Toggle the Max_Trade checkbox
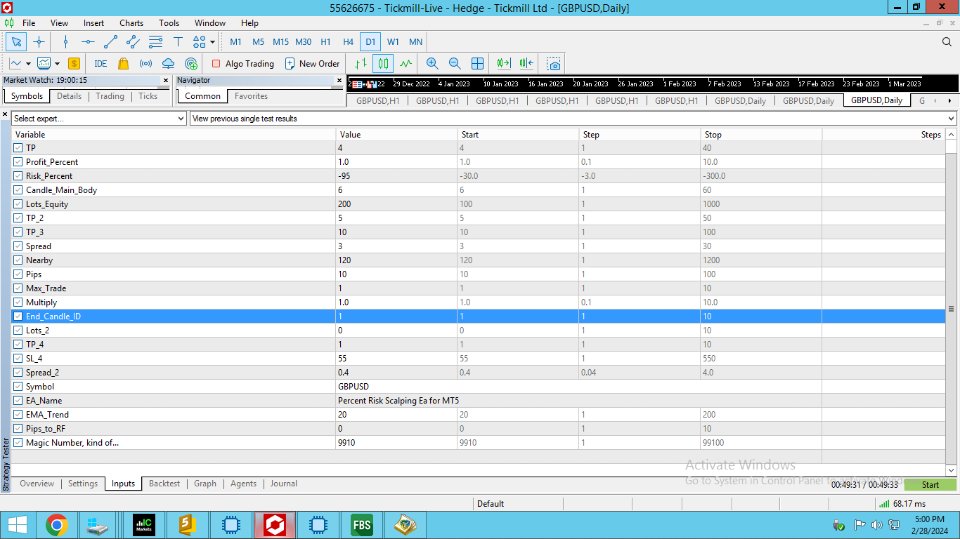The width and height of the screenshot is (960, 539). (x=18, y=288)
